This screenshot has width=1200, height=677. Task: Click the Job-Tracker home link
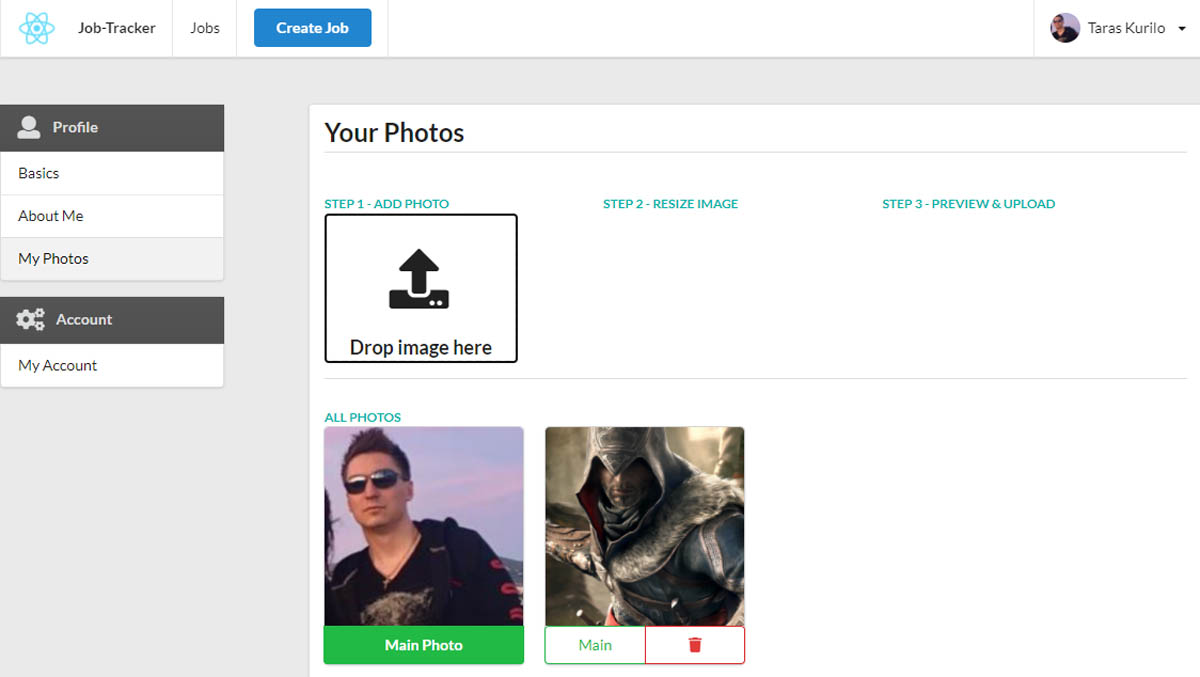(116, 27)
